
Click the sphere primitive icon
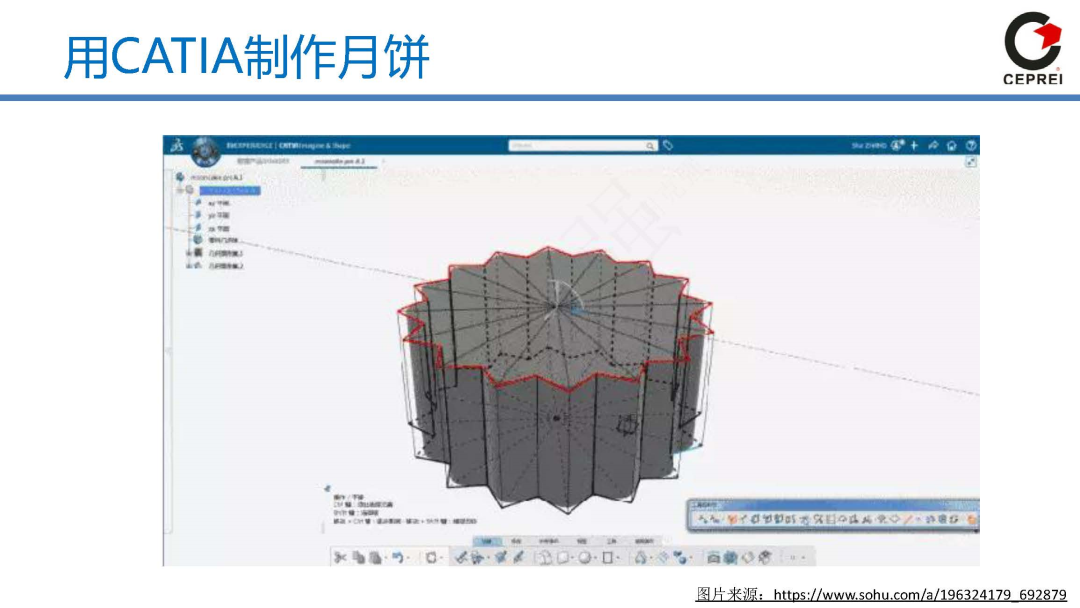pos(585,558)
